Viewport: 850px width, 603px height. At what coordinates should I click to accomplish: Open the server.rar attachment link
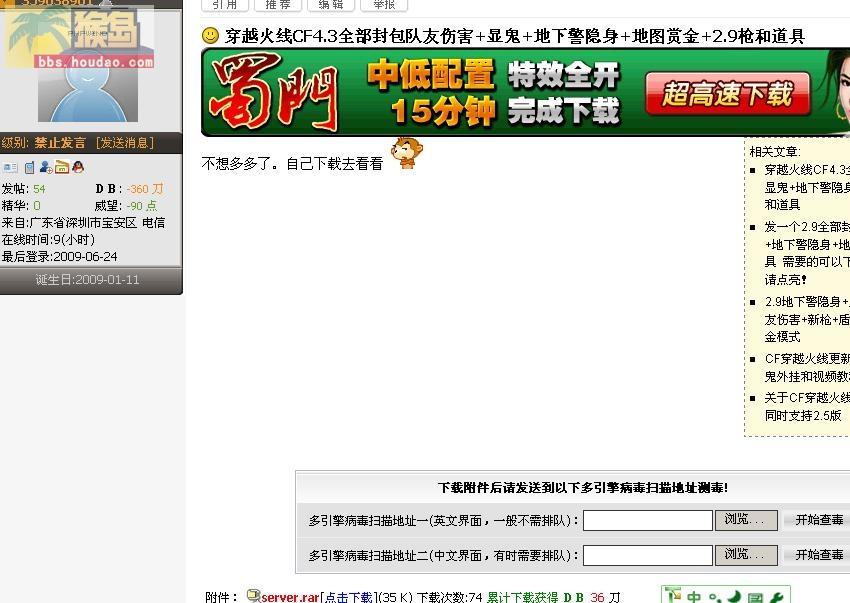point(290,597)
